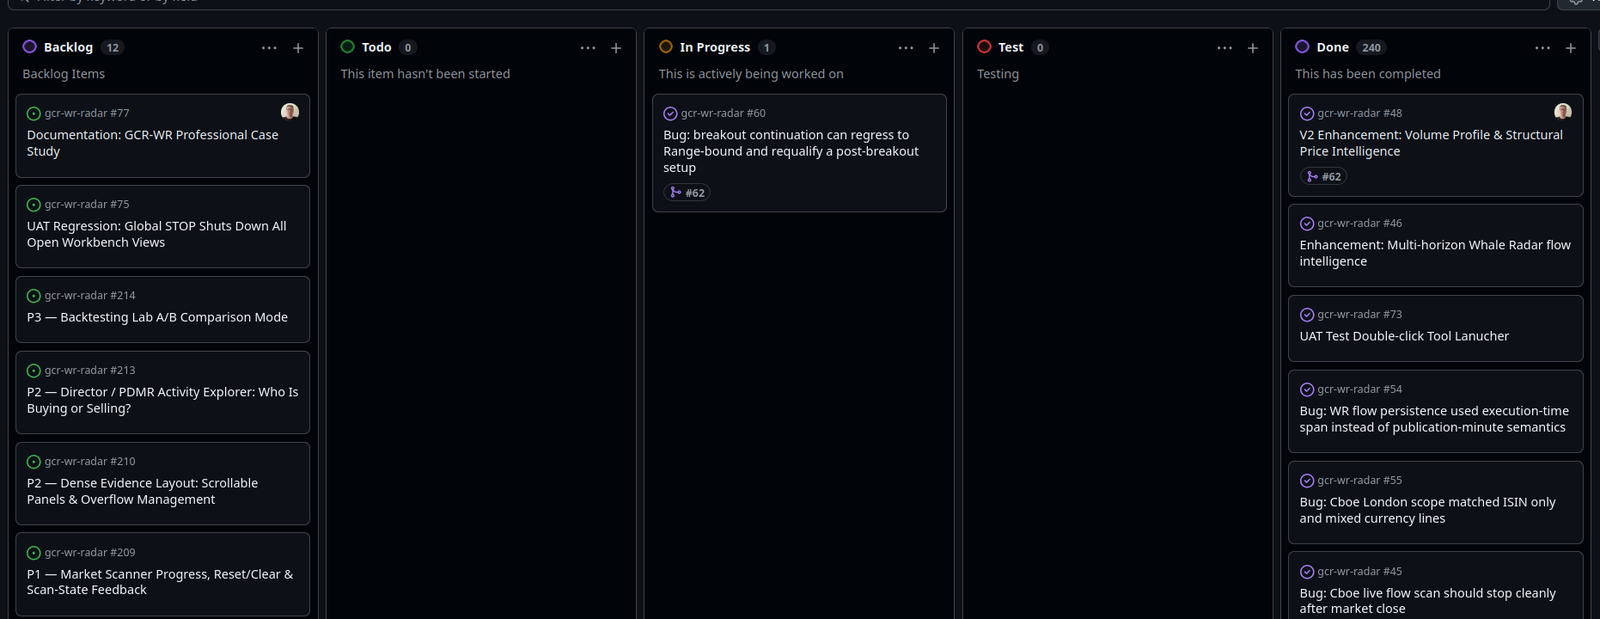Click the Backlog status circle icon
This screenshot has width=1600, height=619.
click(x=30, y=47)
